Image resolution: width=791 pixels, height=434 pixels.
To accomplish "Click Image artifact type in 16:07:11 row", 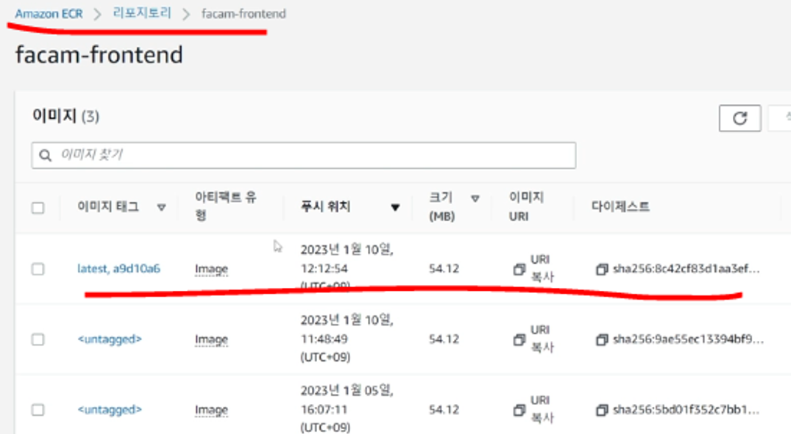I will tap(211, 410).
